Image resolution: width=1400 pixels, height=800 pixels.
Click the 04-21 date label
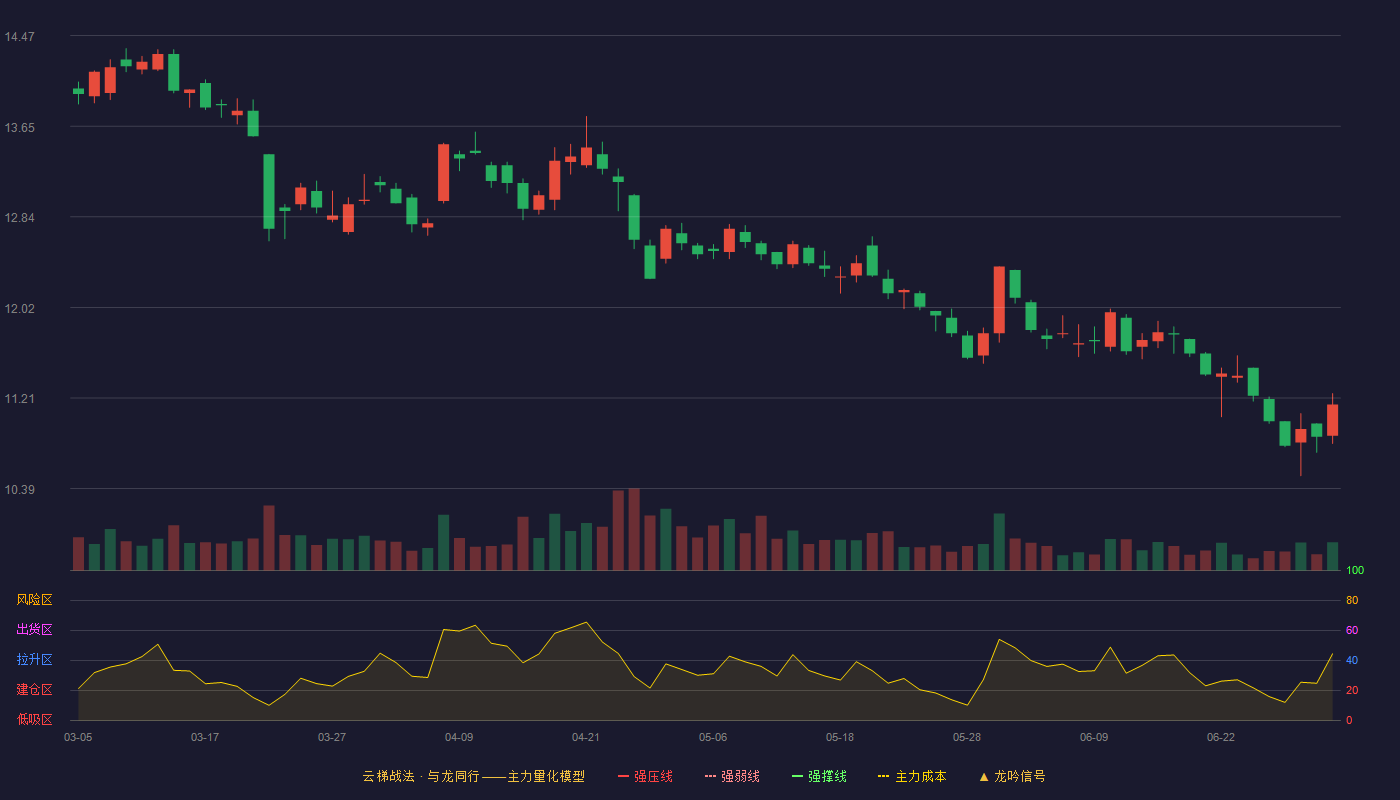click(586, 737)
